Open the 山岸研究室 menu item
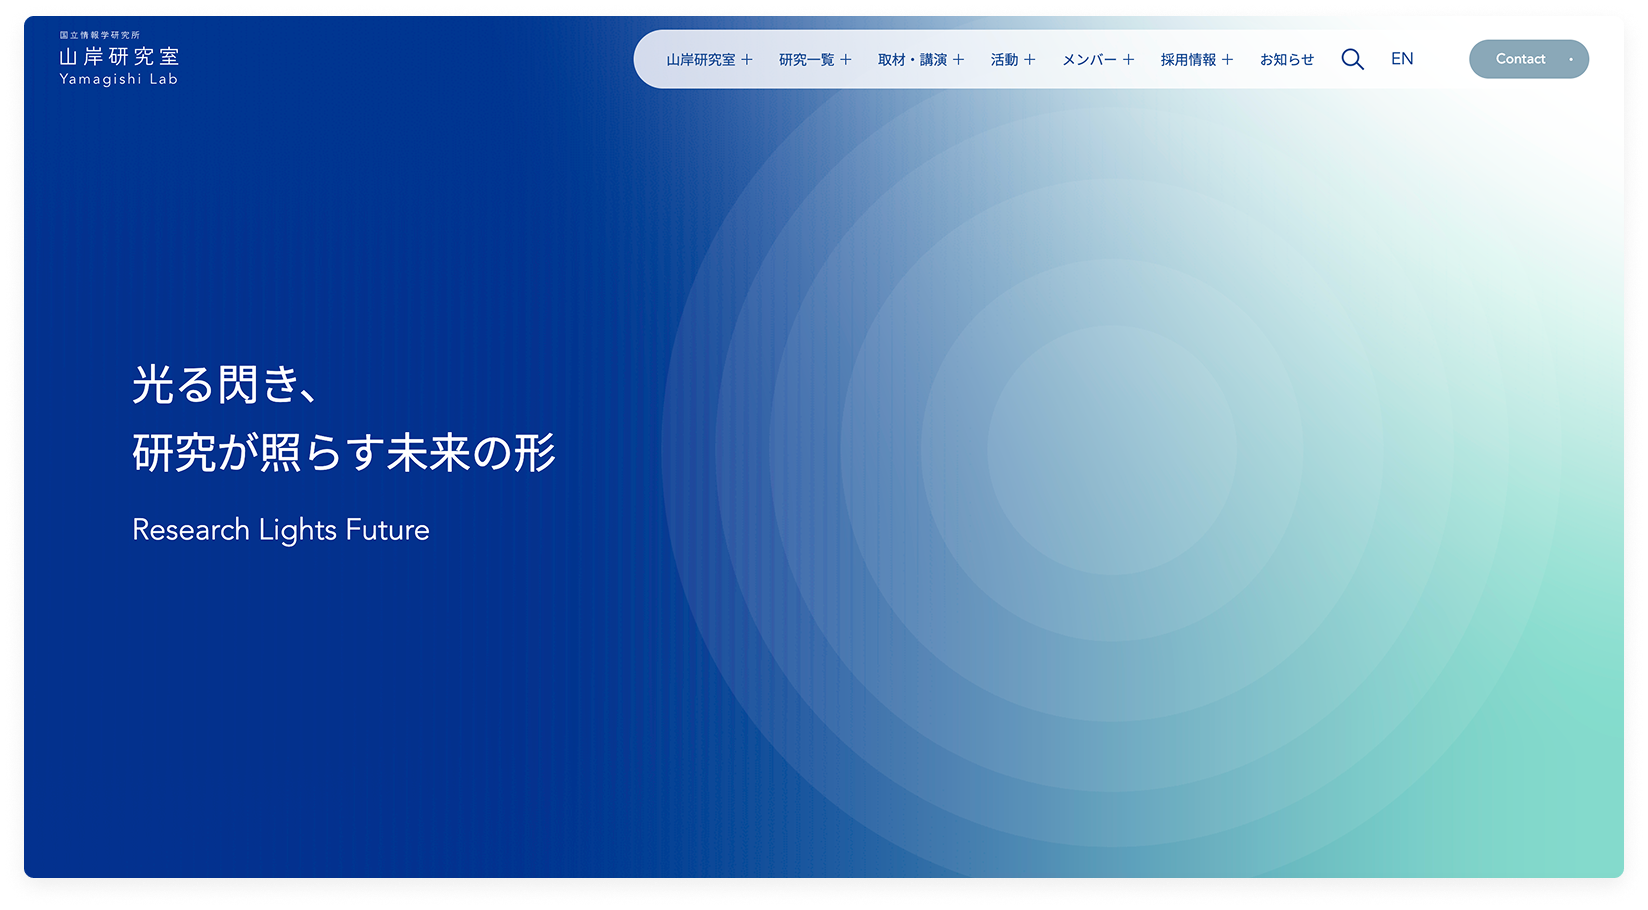1648x910 pixels. pyautogui.click(x=701, y=60)
